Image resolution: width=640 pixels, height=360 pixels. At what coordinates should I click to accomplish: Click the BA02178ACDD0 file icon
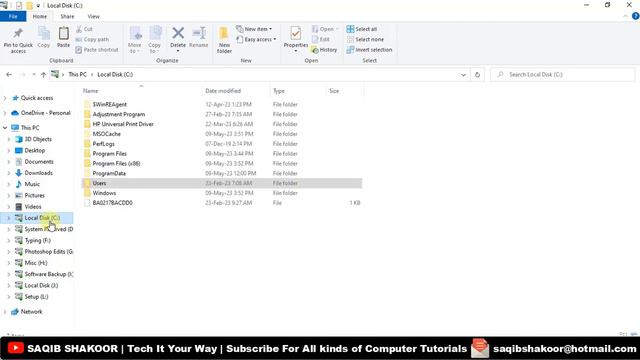(87, 203)
